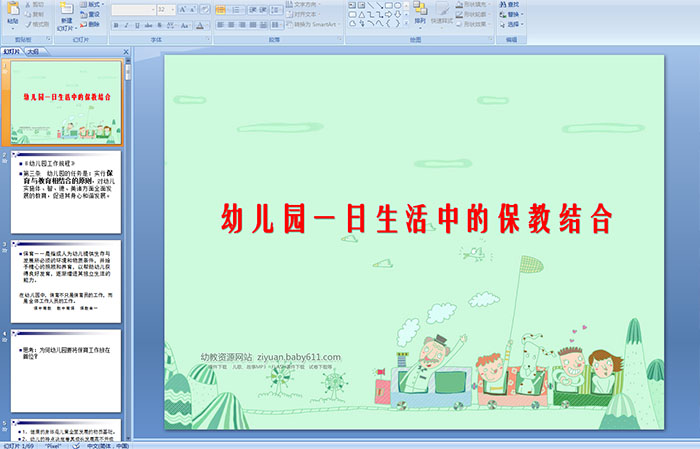700x449 pixels.
Task: Click the red slide title text
Action: 417,219
